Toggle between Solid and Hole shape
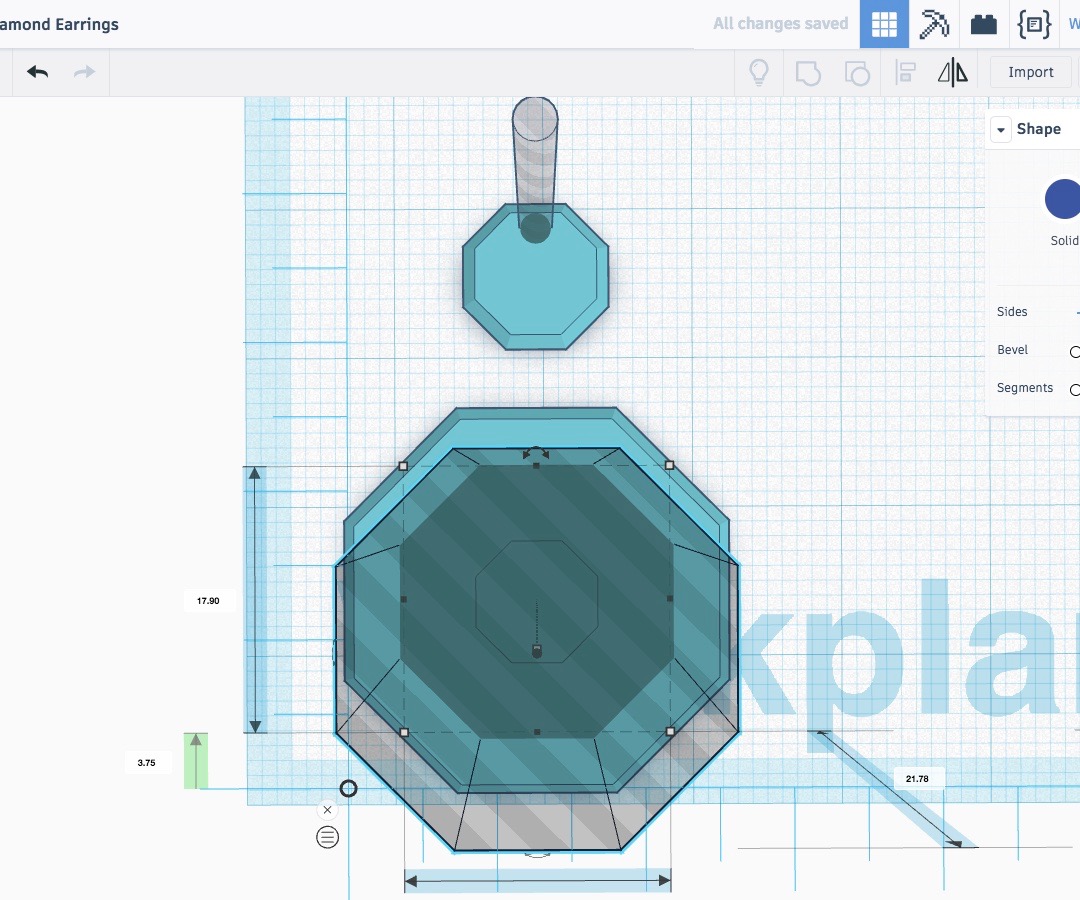Image resolution: width=1080 pixels, height=900 pixels. click(x=1064, y=240)
